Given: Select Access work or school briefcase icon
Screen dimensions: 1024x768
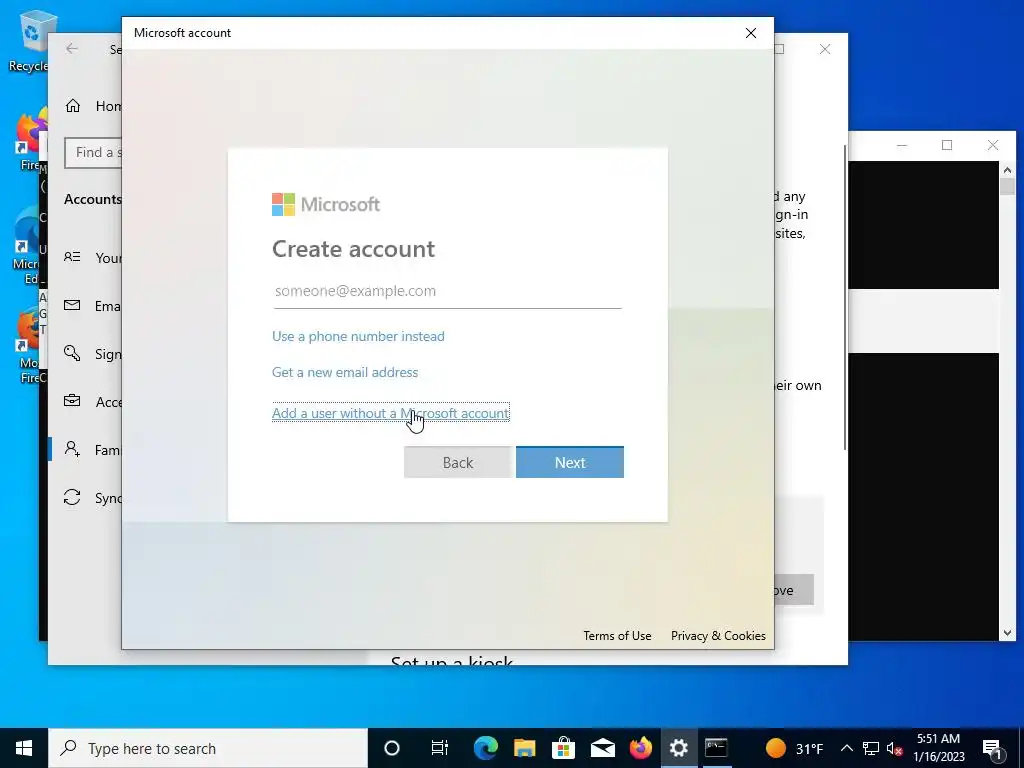Looking at the screenshot, I should [x=72, y=401].
